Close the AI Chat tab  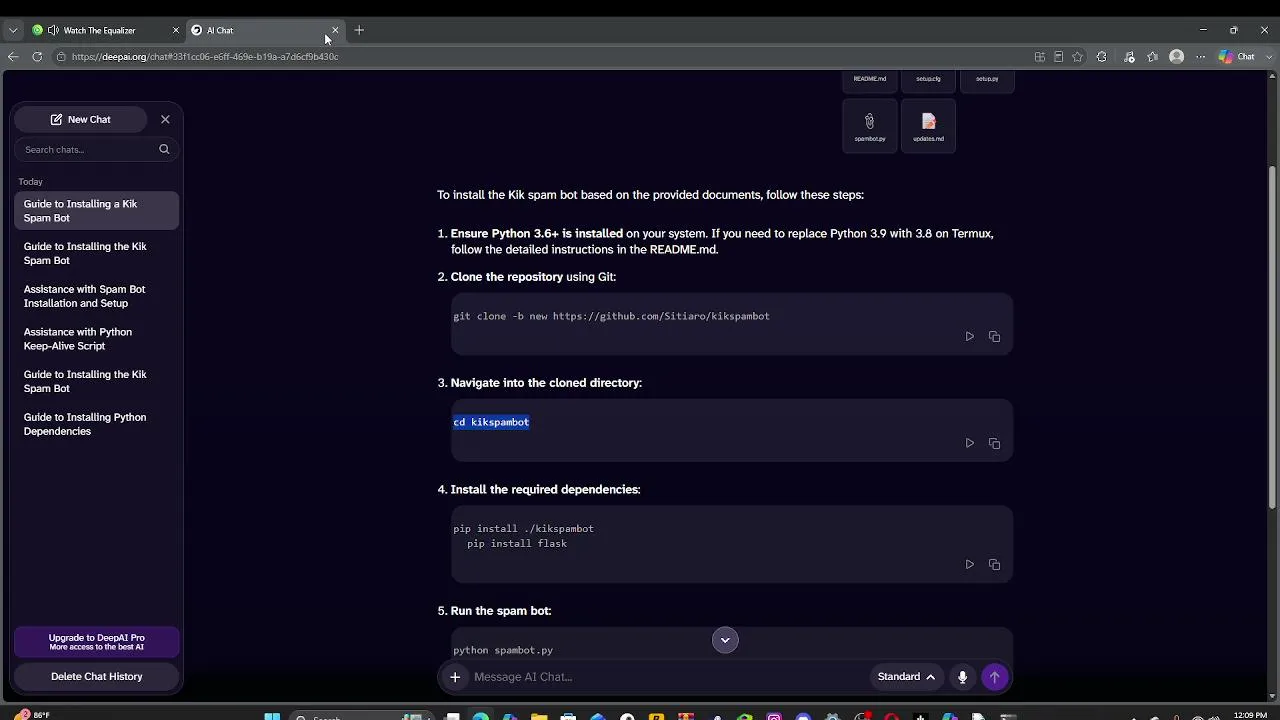coord(335,30)
